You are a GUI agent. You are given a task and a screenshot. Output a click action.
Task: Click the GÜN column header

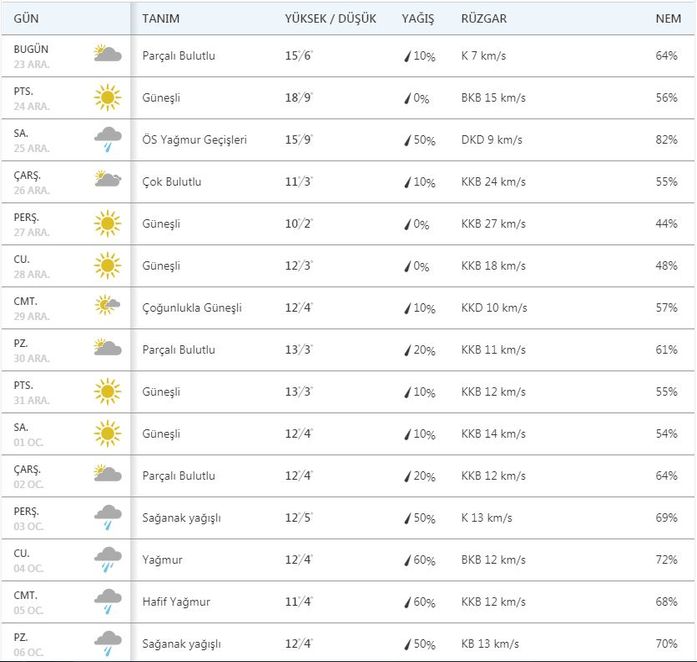(x=27, y=19)
